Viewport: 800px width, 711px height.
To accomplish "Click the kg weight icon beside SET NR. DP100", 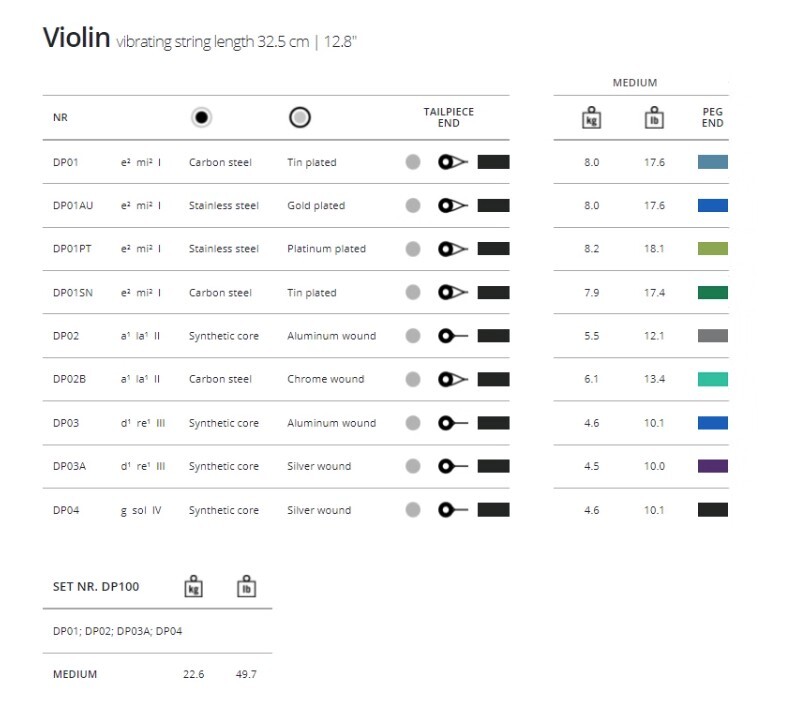I will click(x=193, y=587).
